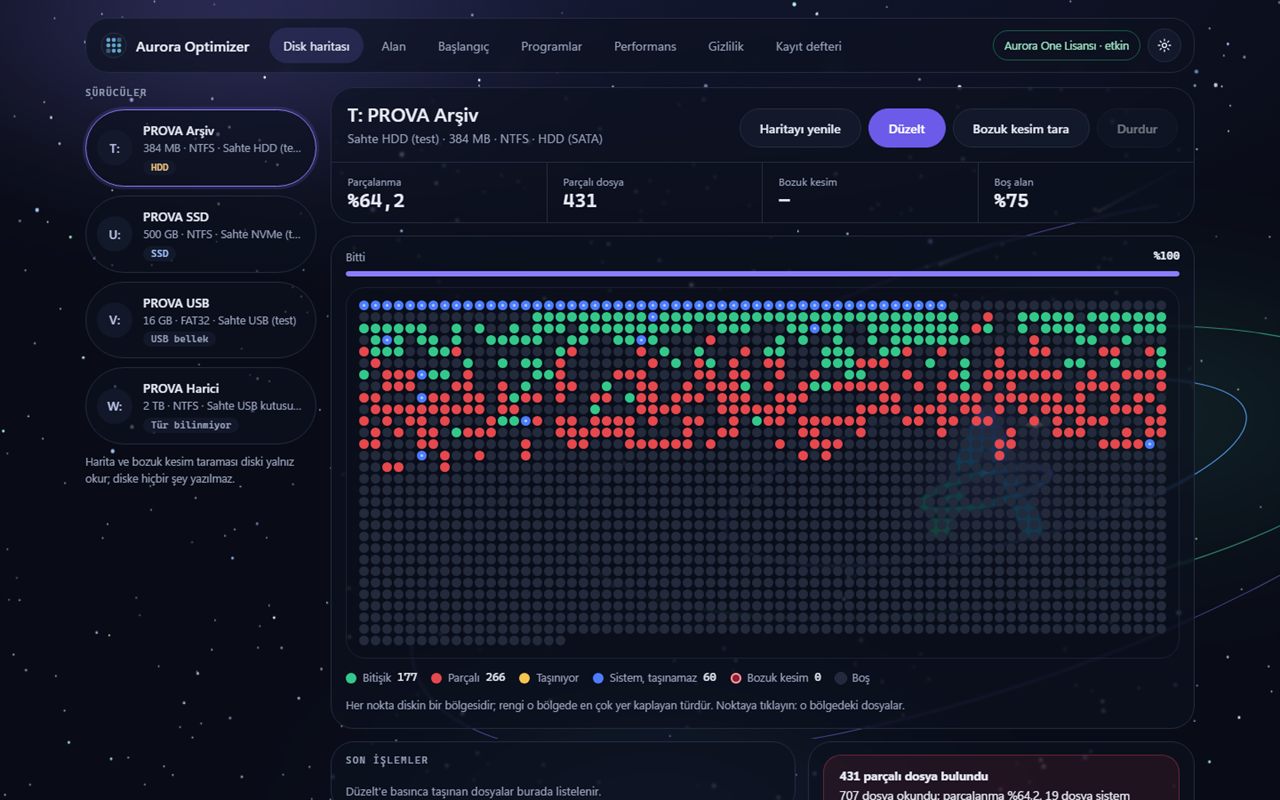This screenshot has height=800, width=1280.
Task: Select the PROVA USB drive card
Action: [201, 320]
